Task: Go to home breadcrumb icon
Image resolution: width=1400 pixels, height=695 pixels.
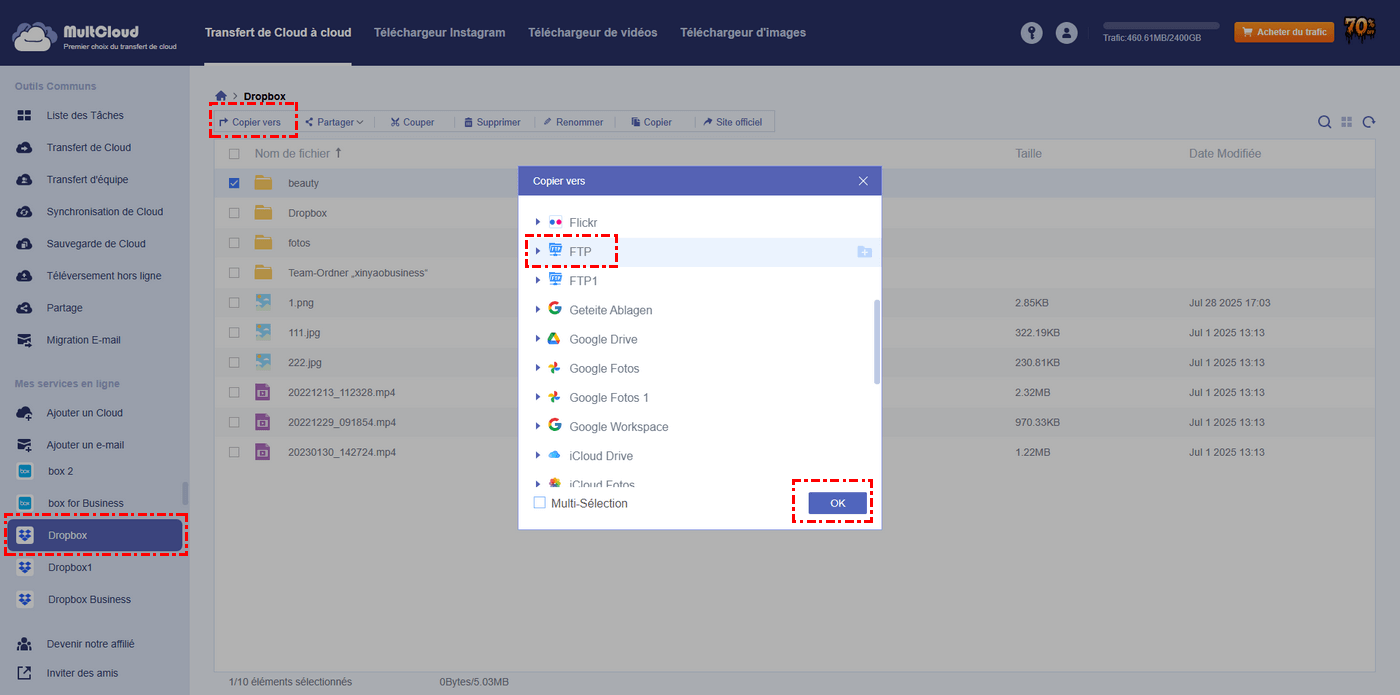Action: click(x=221, y=96)
